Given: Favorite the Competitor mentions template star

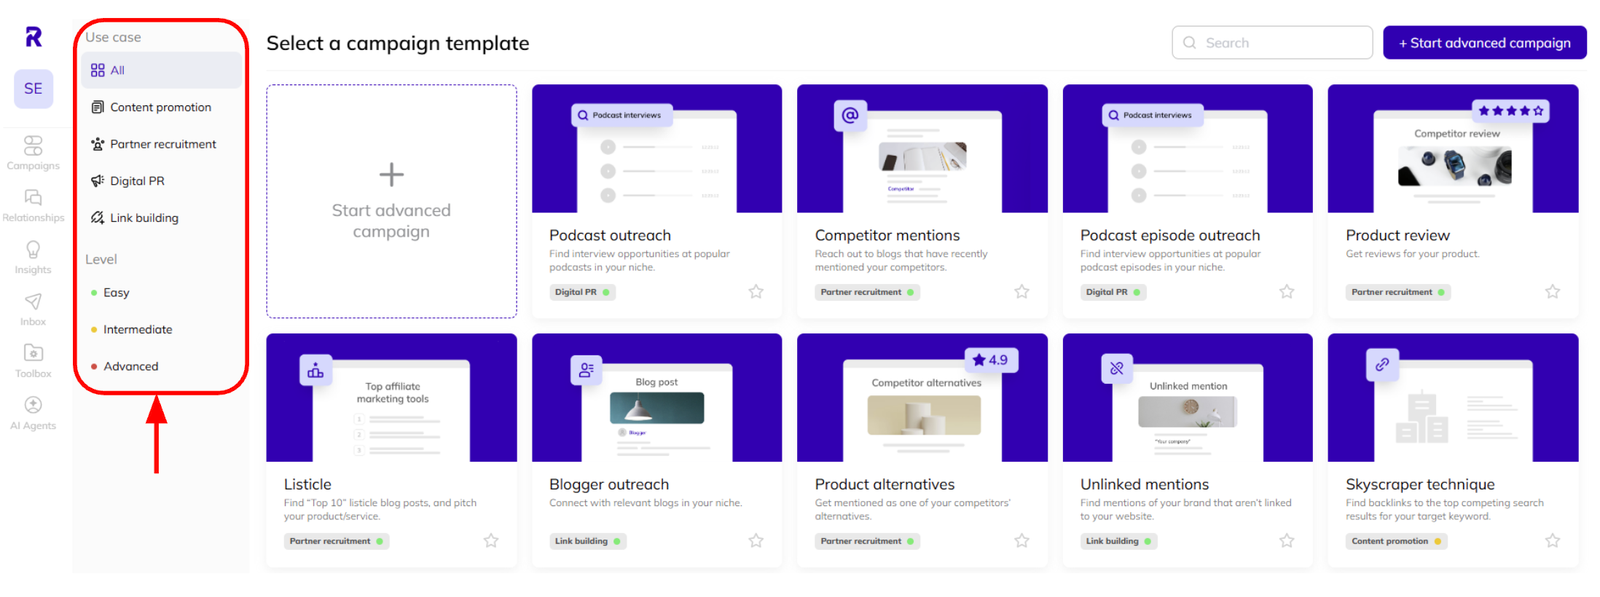Looking at the screenshot, I should (1021, 292).
